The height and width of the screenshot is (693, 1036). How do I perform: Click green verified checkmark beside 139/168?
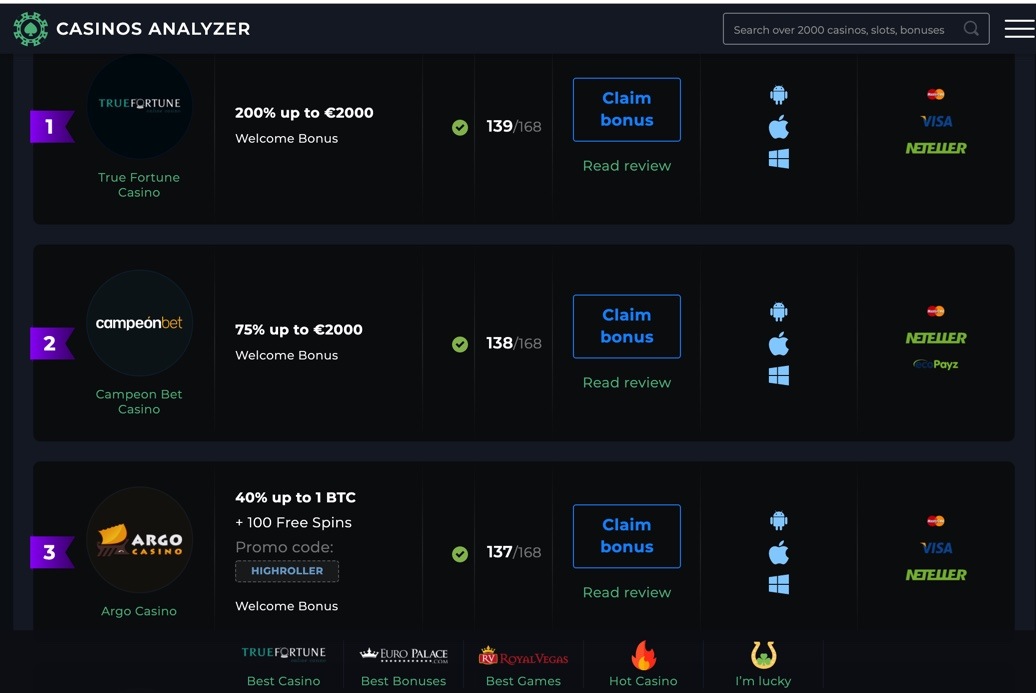coord(460,128)
